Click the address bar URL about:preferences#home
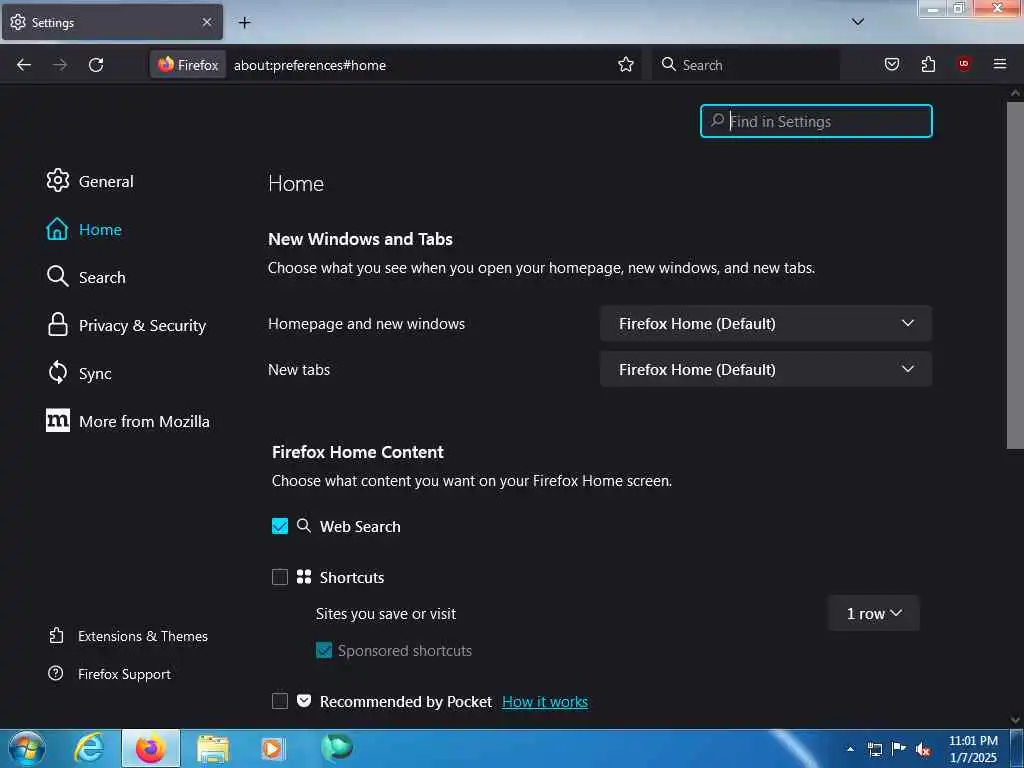The height and width of the screenshot is (768, 1024). pyautogui.click(x=310, y=65)
